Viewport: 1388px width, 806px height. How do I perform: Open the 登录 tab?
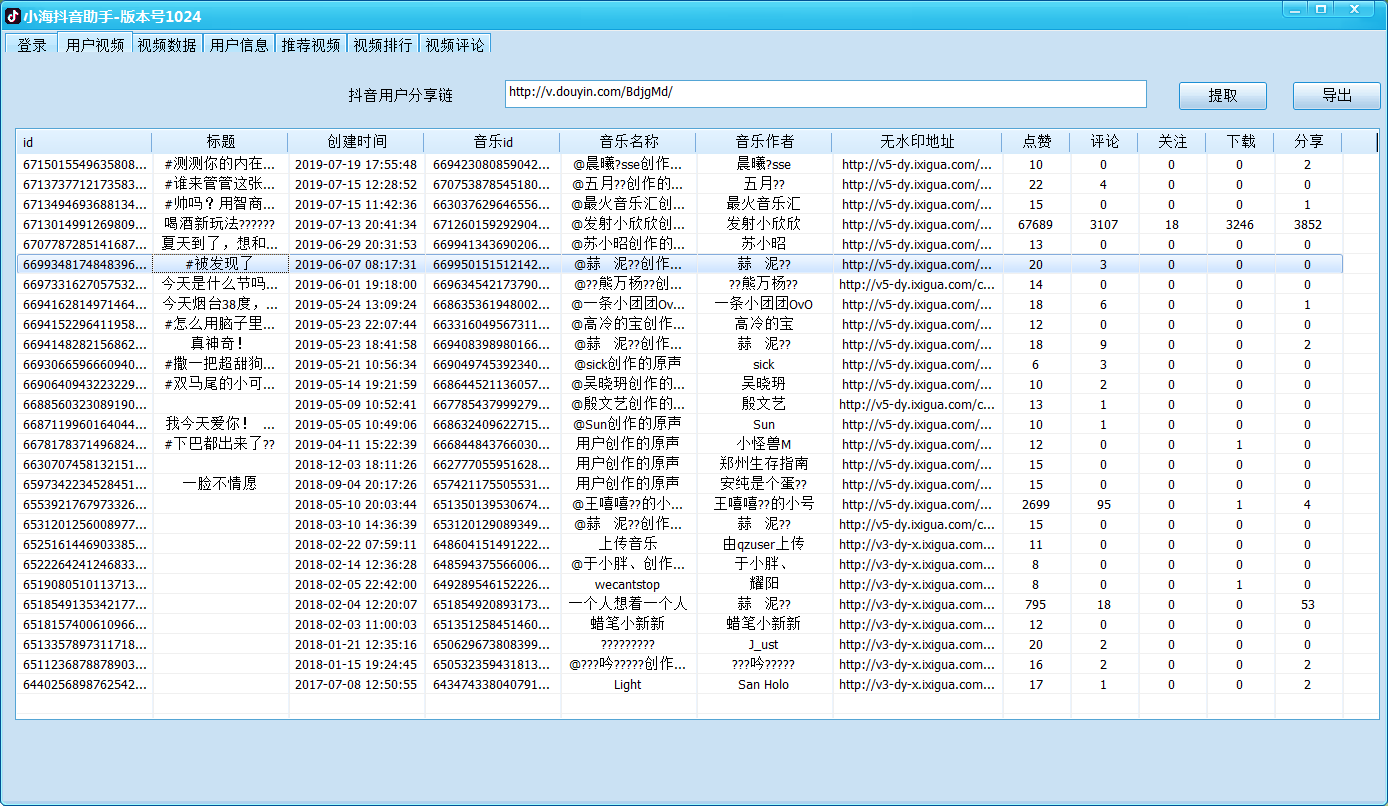click(x=32, y=45)
